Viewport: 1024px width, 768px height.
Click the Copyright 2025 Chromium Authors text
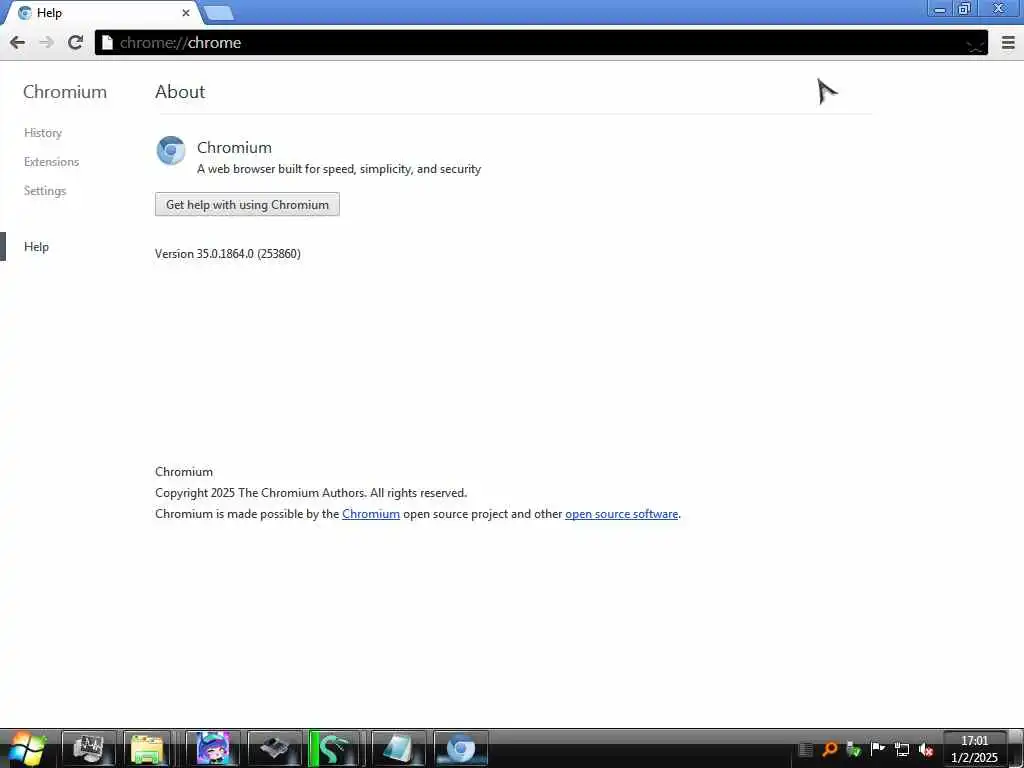click(x=311, y=493)
